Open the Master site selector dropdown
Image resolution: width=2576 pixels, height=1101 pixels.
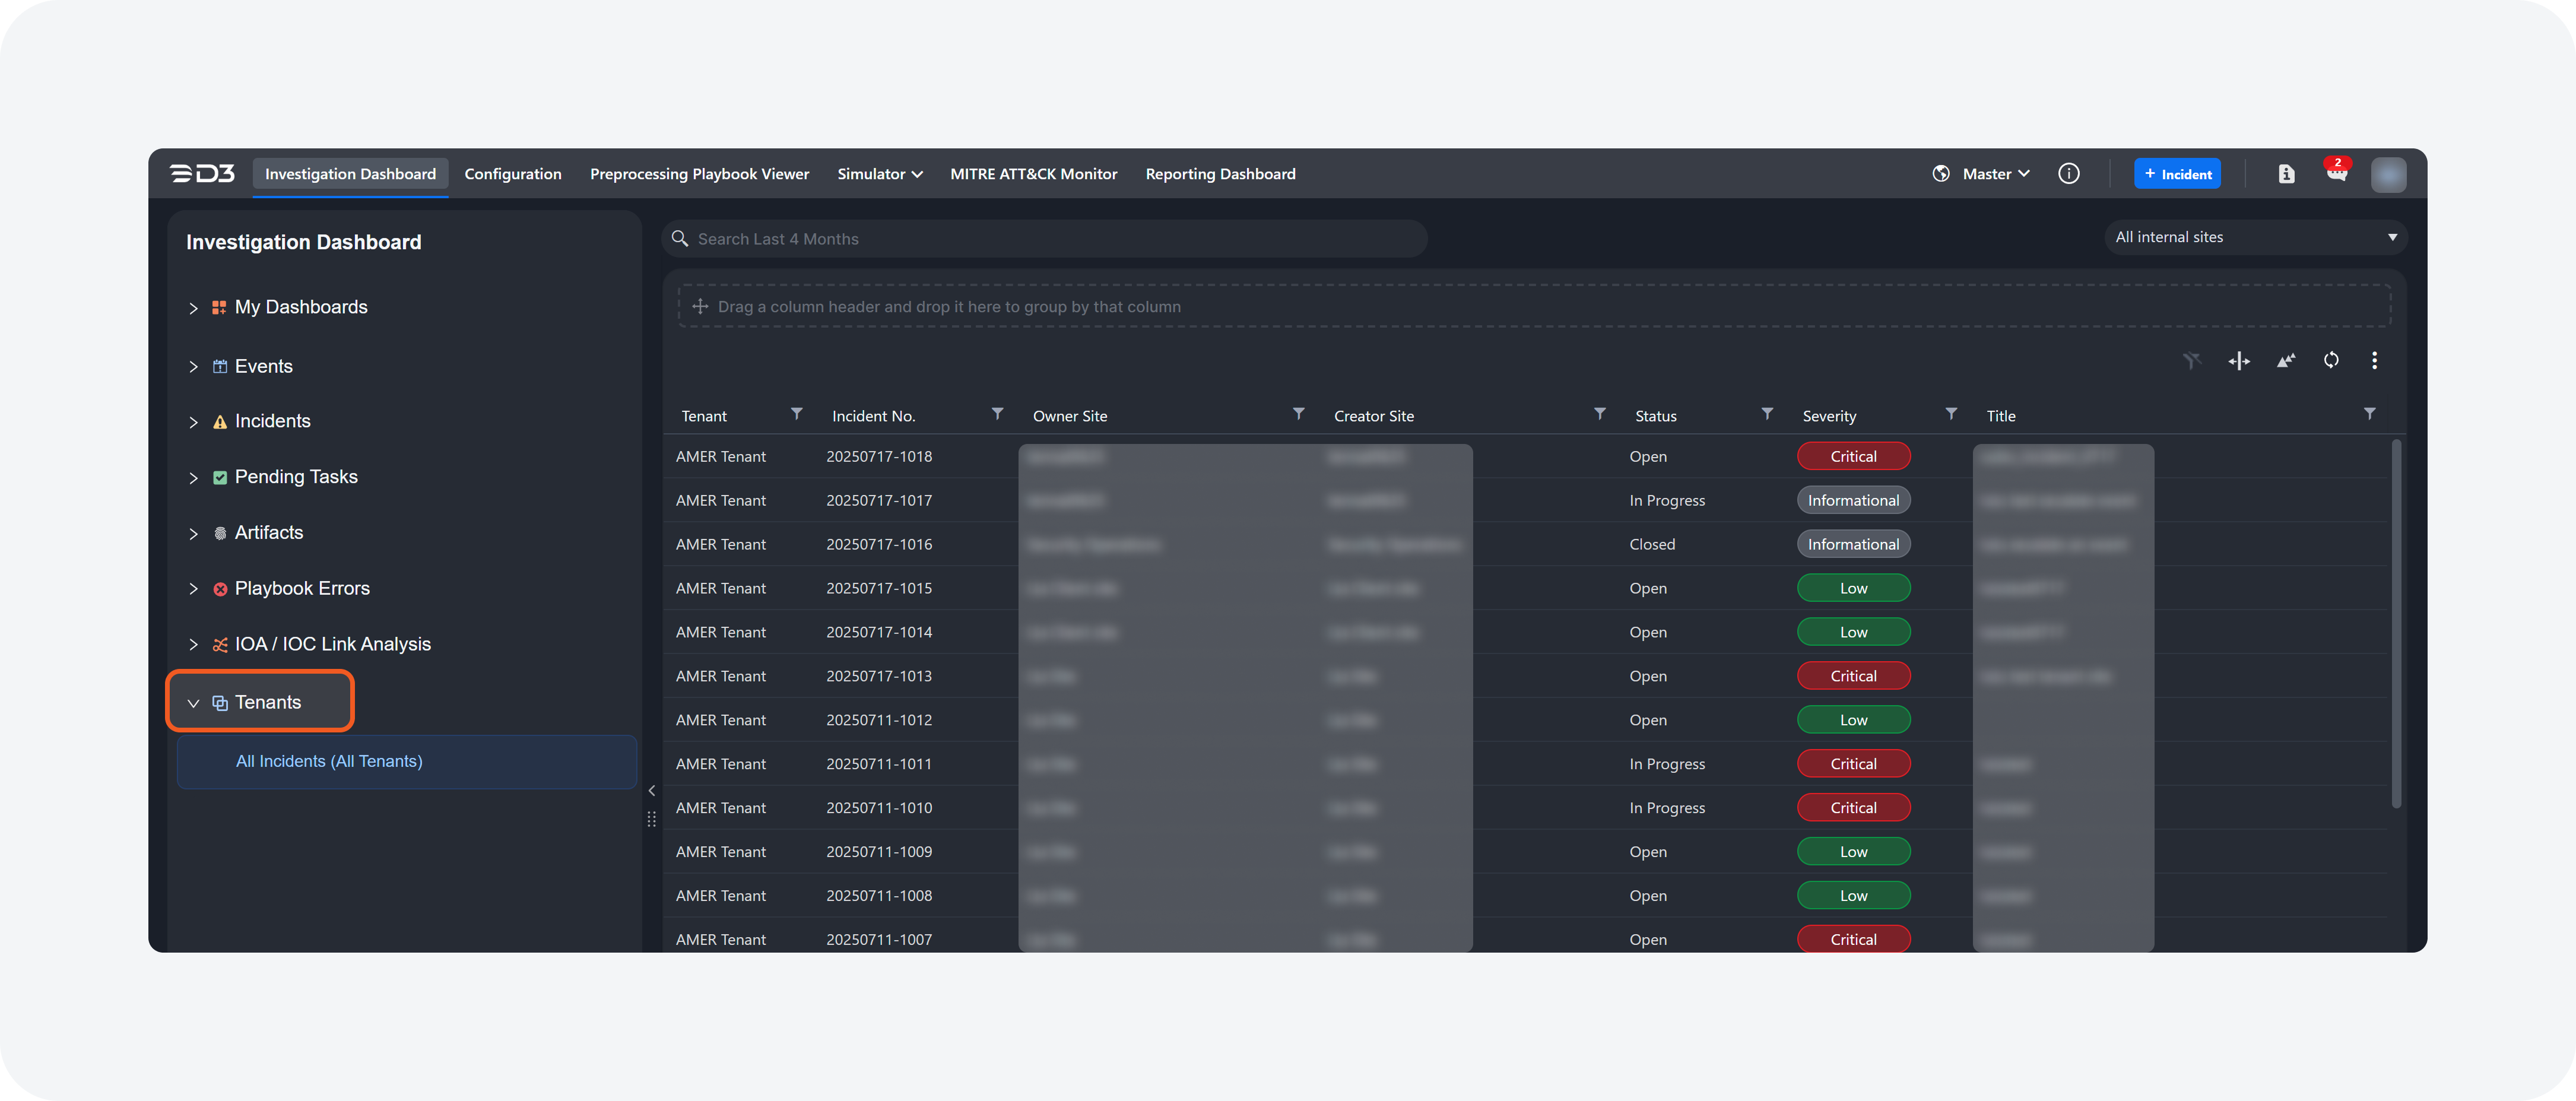coord(1994,174)
